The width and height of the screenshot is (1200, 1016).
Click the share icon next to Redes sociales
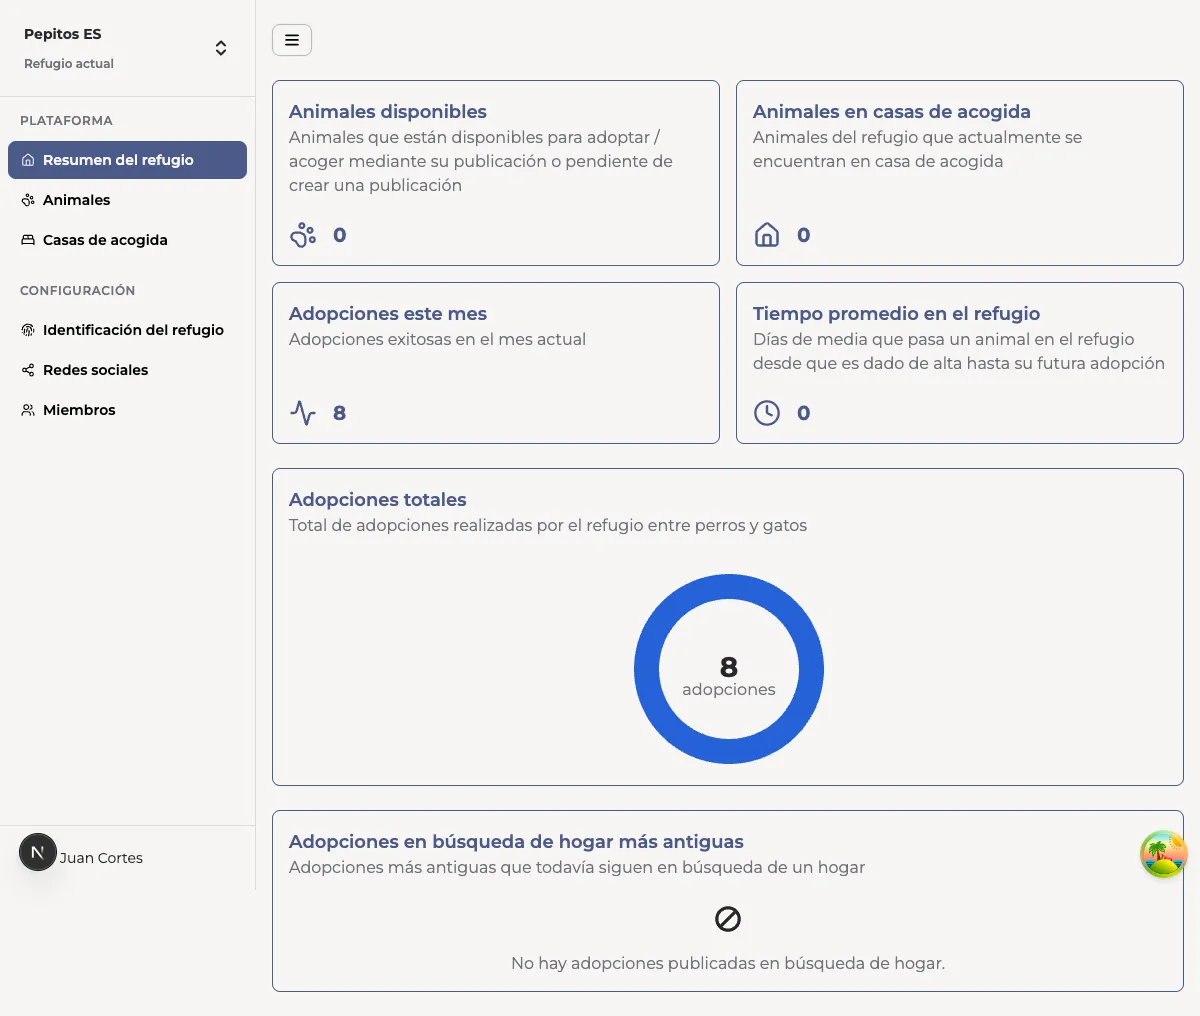(x=28, y=370)
